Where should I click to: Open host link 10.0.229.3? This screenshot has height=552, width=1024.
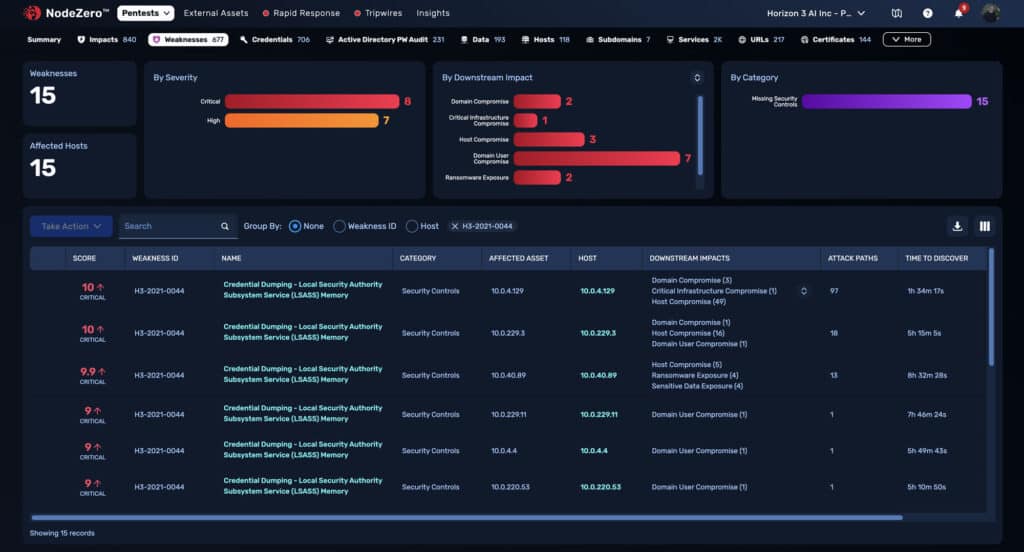(x=598, y=333)
